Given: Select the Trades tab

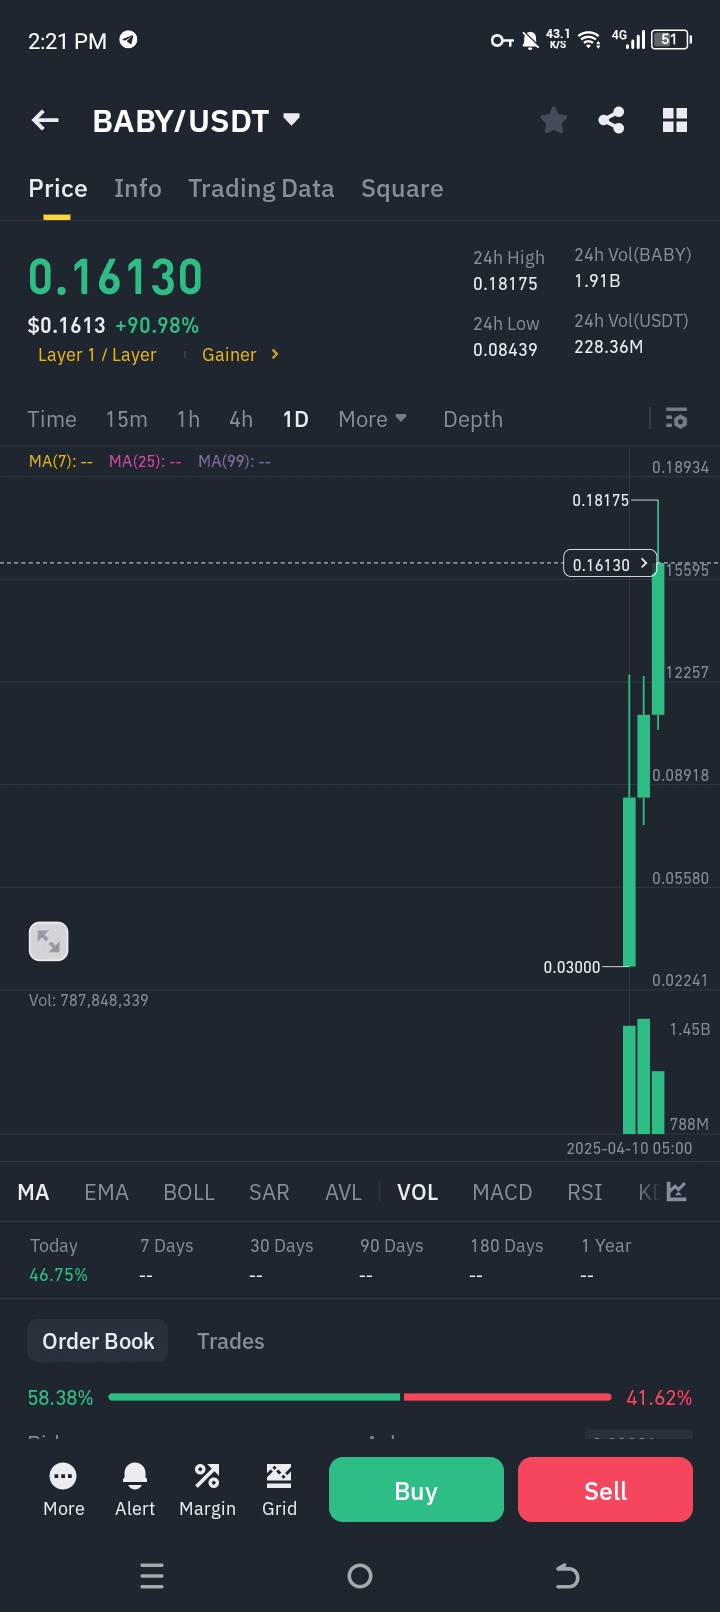Looking at the screenshot, I should [230, 1341].
